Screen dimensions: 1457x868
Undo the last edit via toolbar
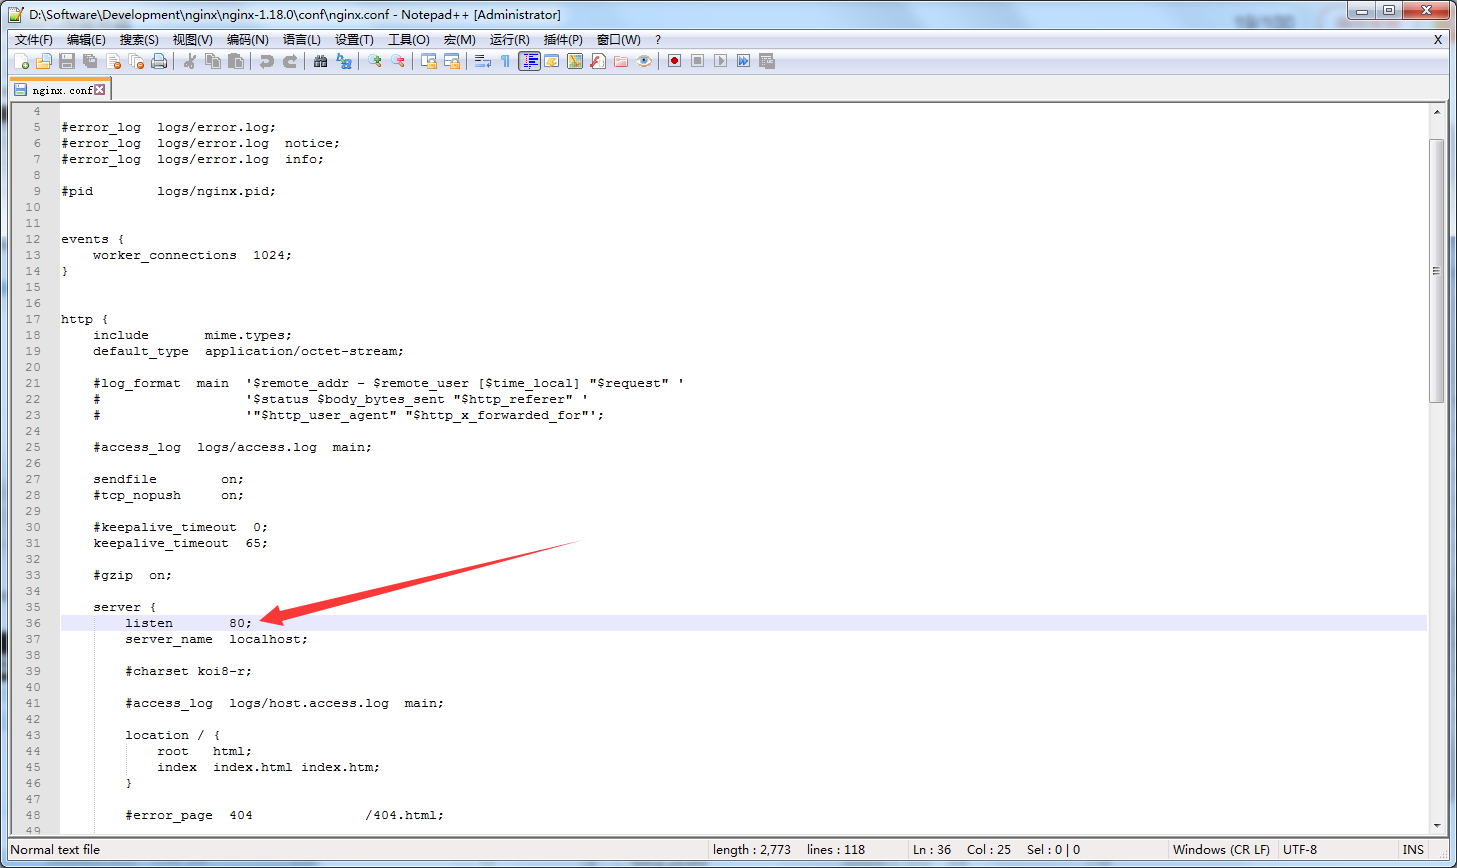click(x=266, y=61)
